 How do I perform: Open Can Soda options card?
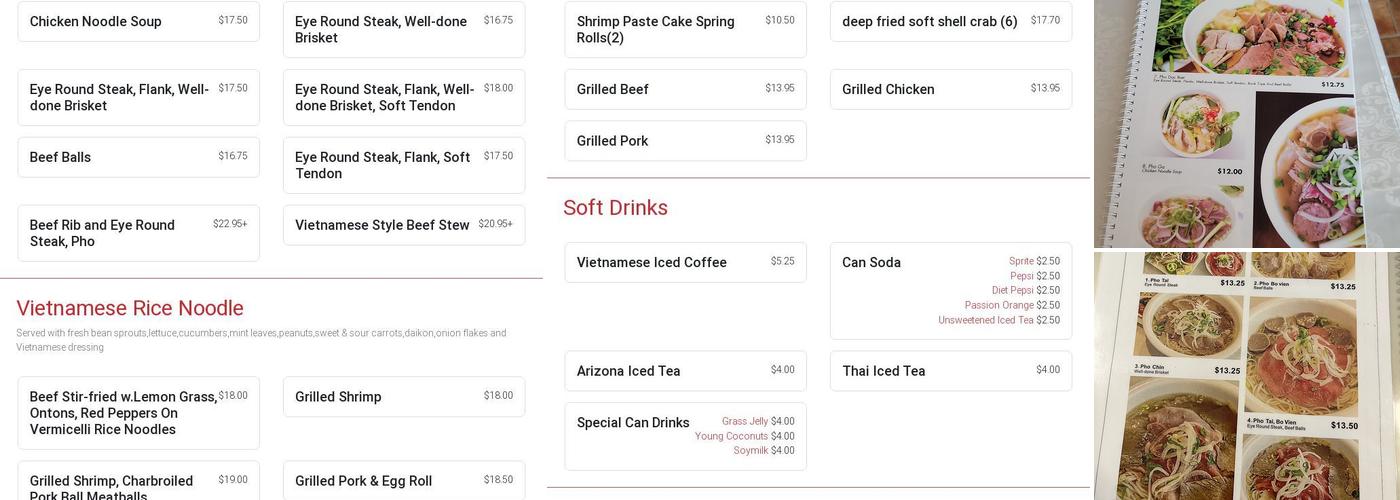click(x=950, y=290)
